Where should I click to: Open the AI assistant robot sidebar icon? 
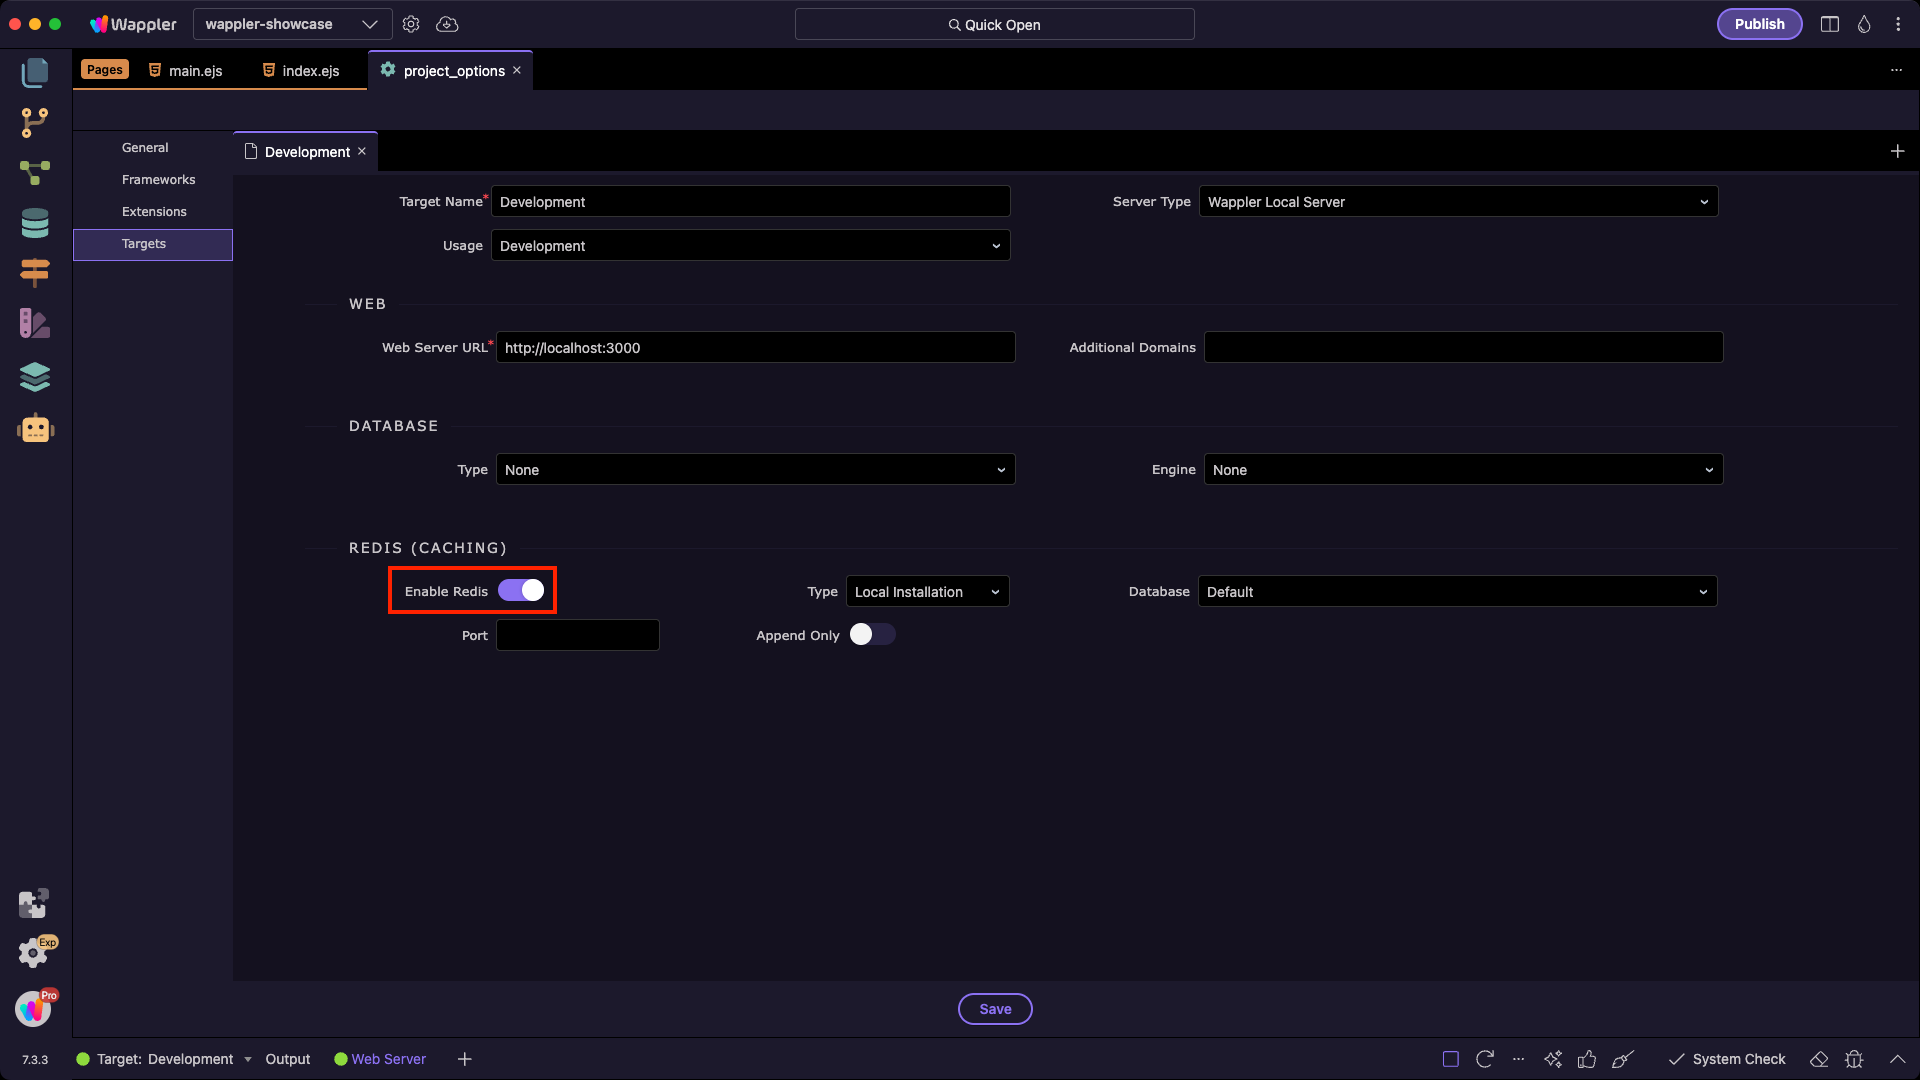35,428
